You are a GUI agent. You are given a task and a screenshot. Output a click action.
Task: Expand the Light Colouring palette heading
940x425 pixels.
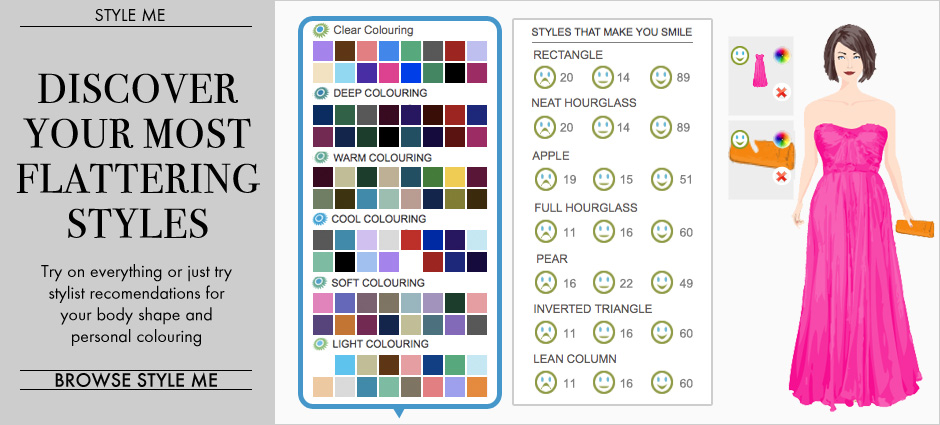coord(380,345)
